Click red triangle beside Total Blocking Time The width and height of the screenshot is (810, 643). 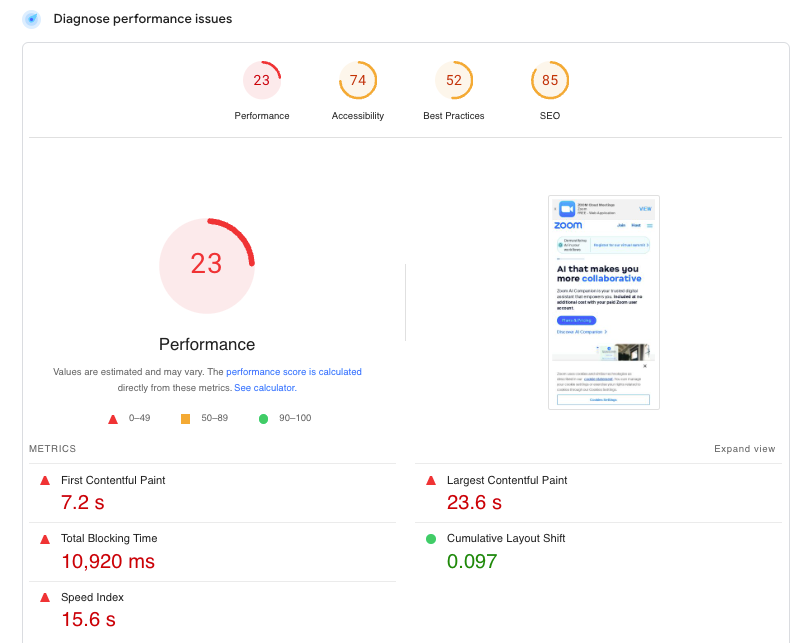[x=45, y=539]
